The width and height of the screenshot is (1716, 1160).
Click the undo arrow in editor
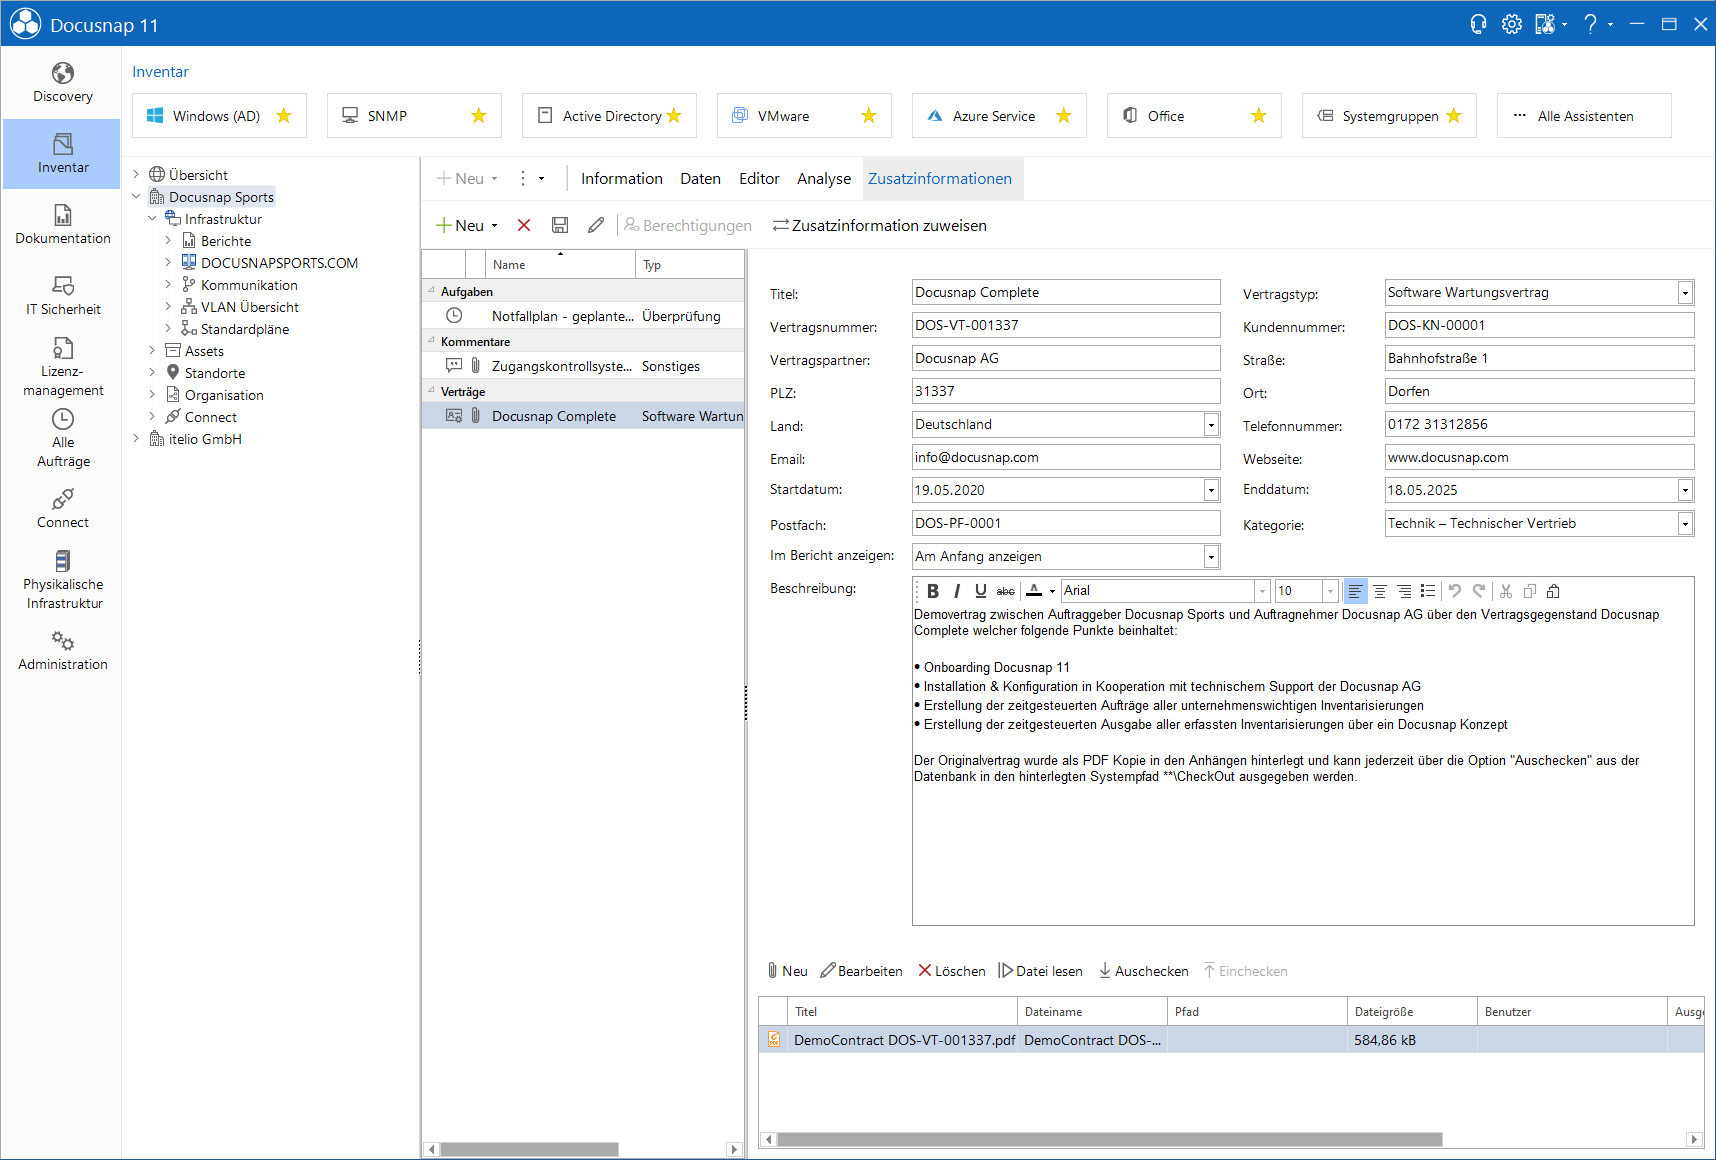click(1455, 591)
